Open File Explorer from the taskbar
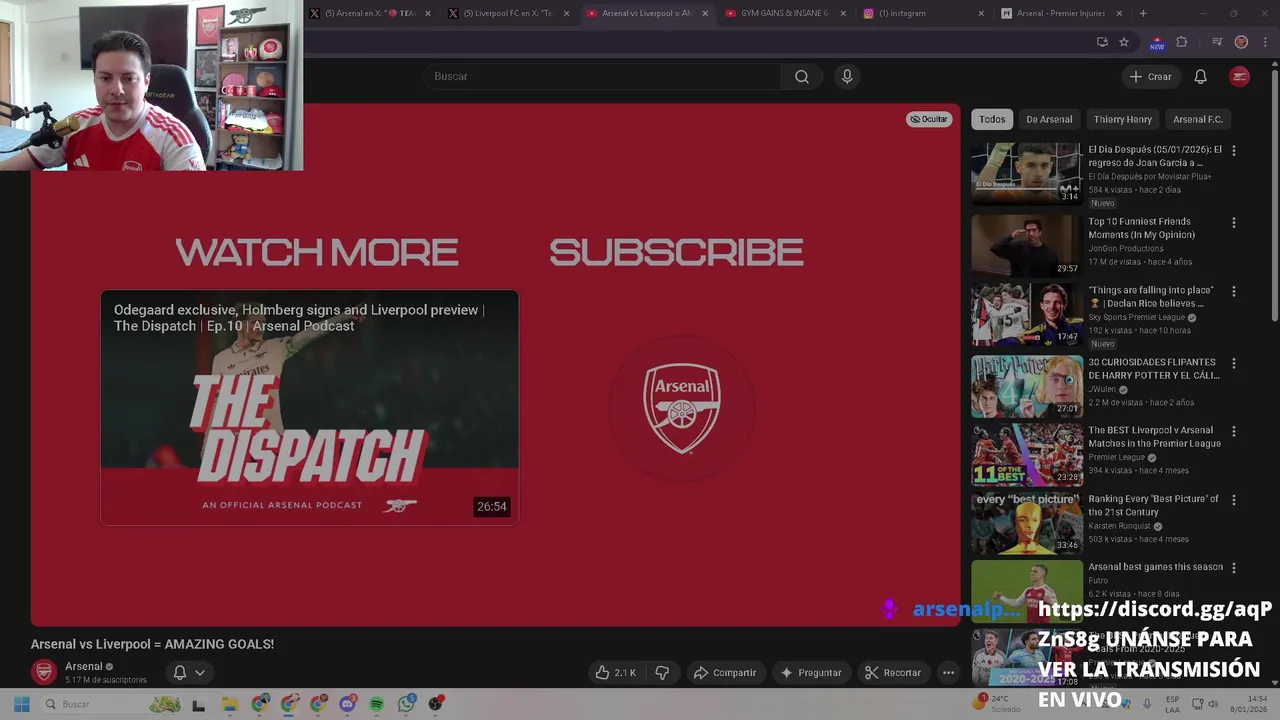 point(229,704)
